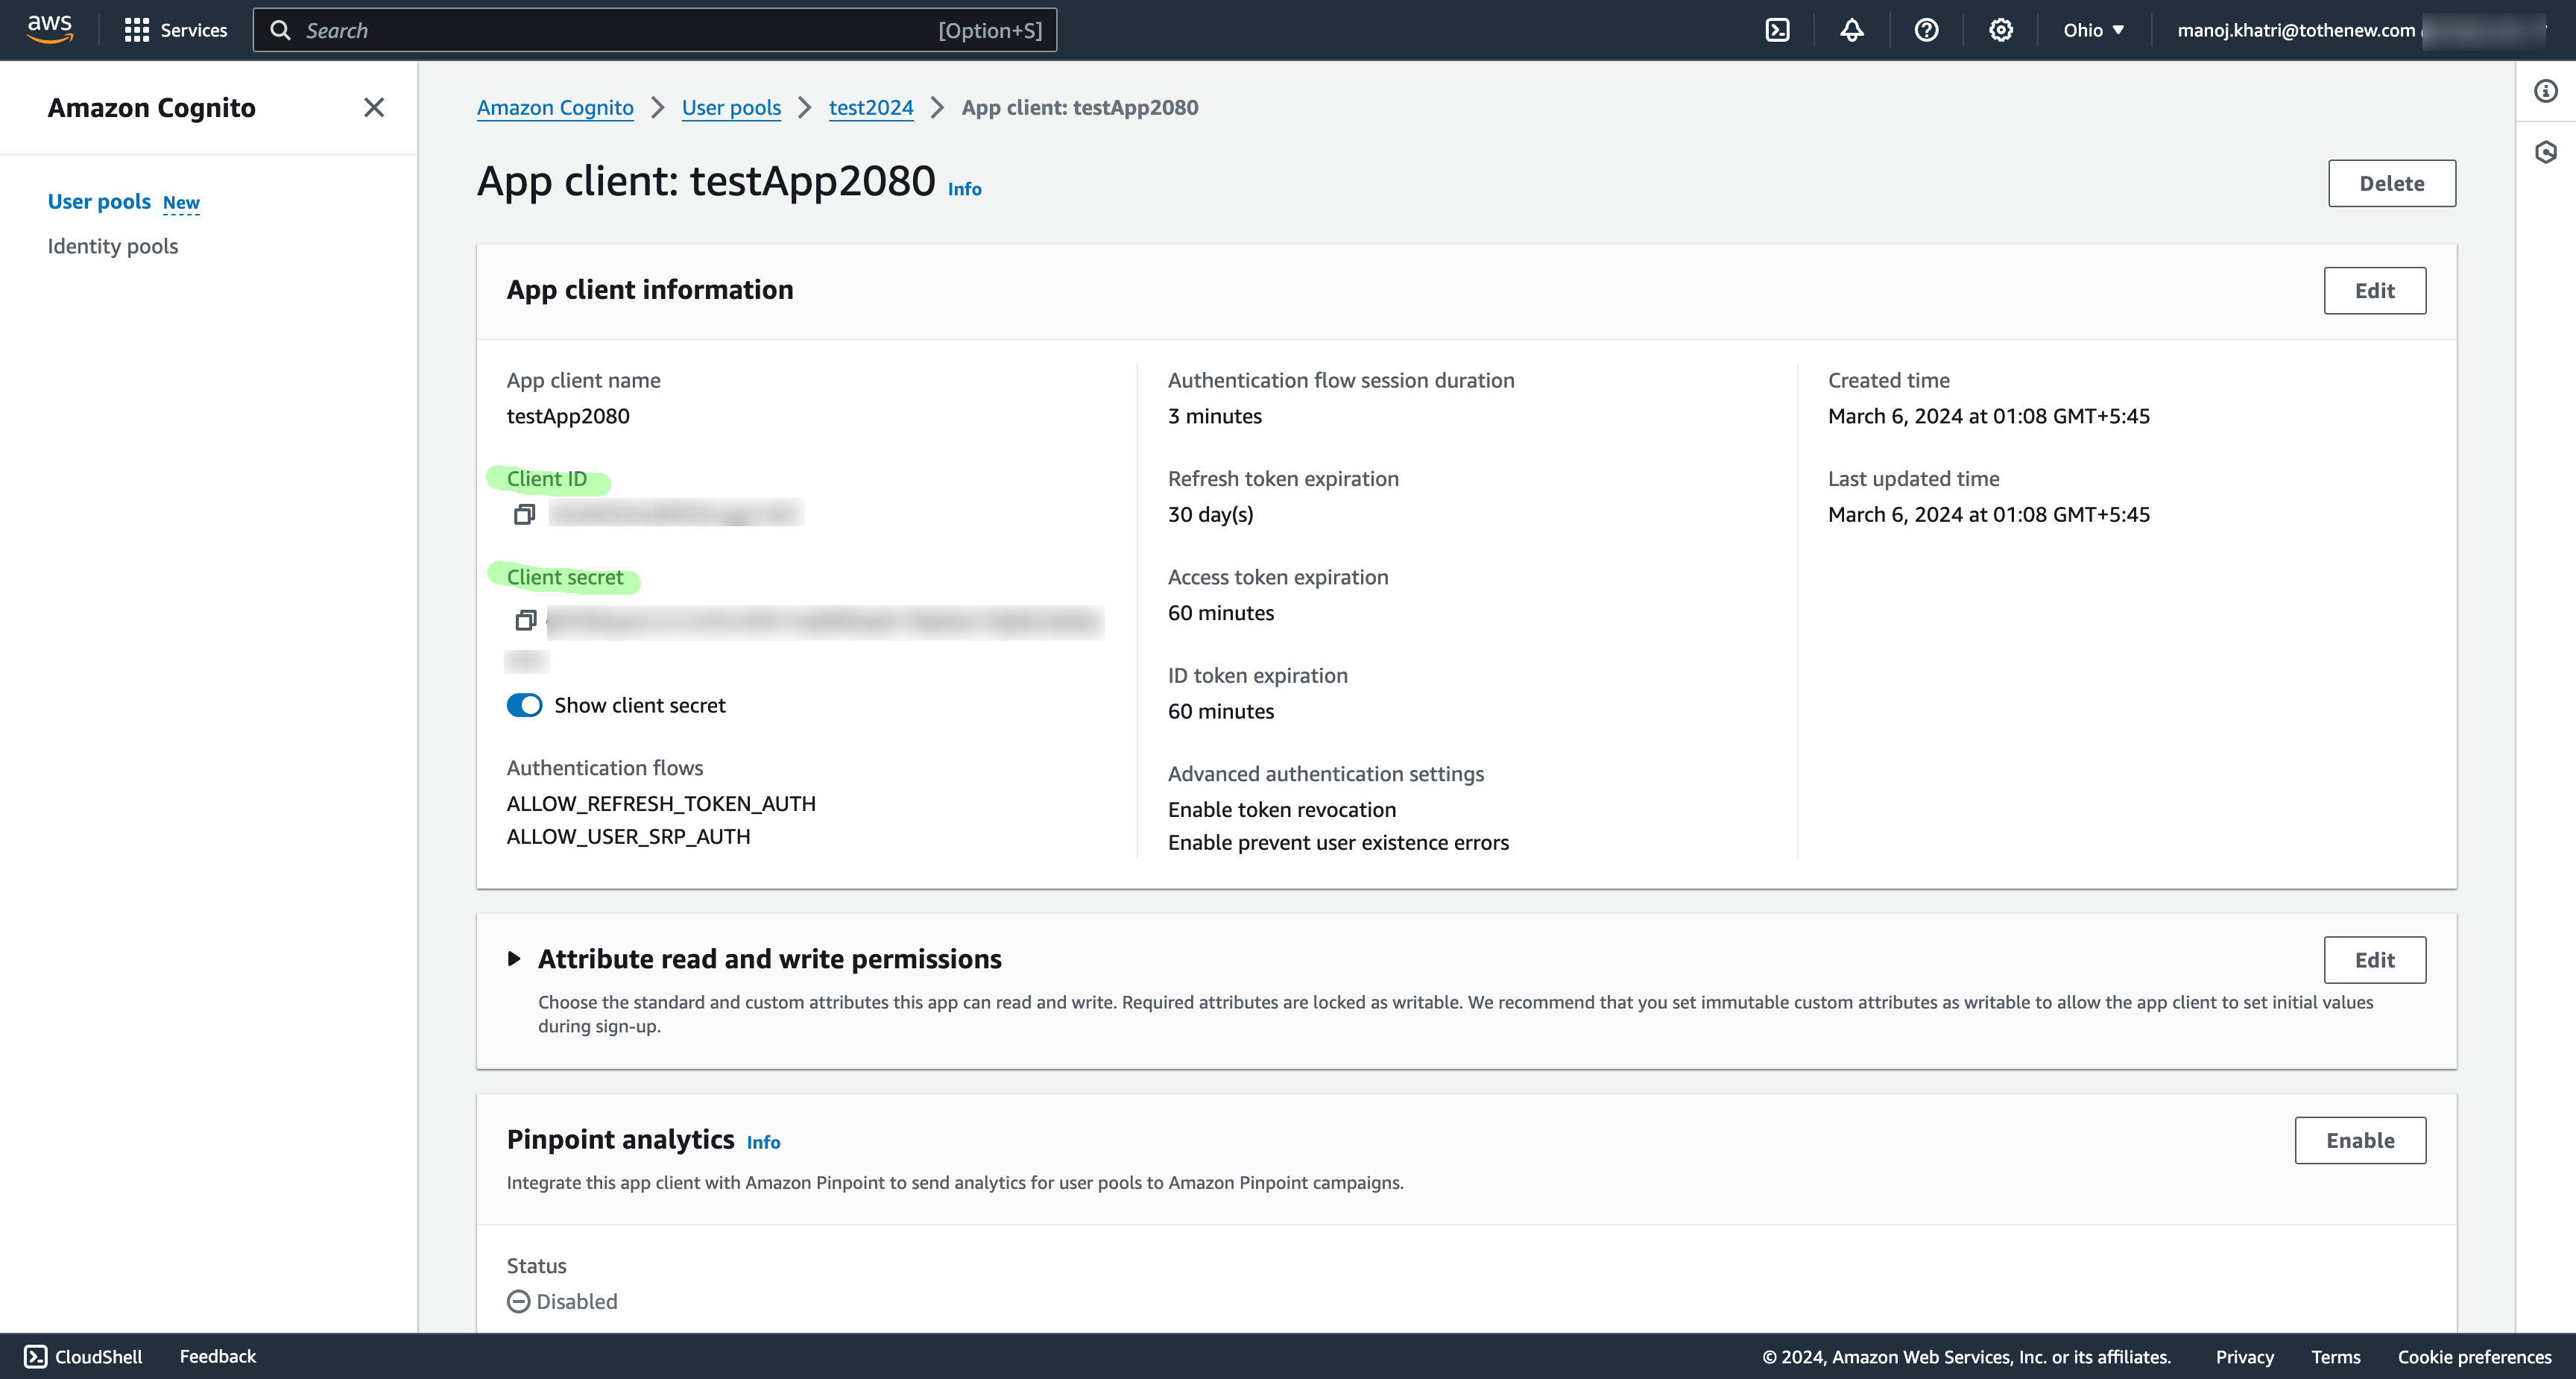
Task: Select User pools from sidebar
Action: 97,201
